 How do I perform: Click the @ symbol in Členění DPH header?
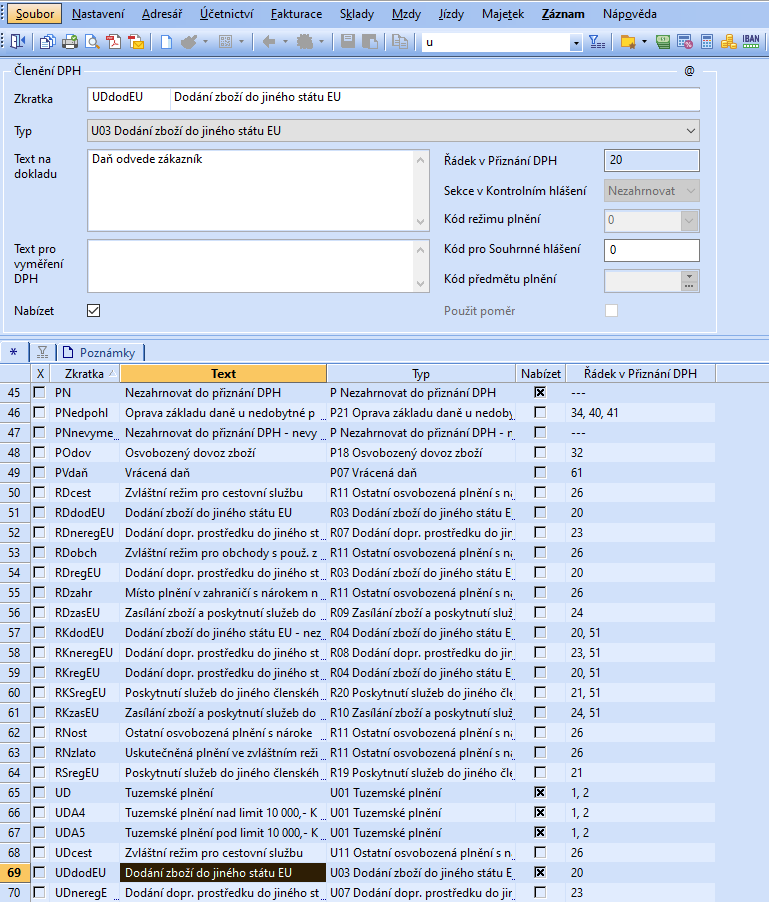(x=689, y=71)
